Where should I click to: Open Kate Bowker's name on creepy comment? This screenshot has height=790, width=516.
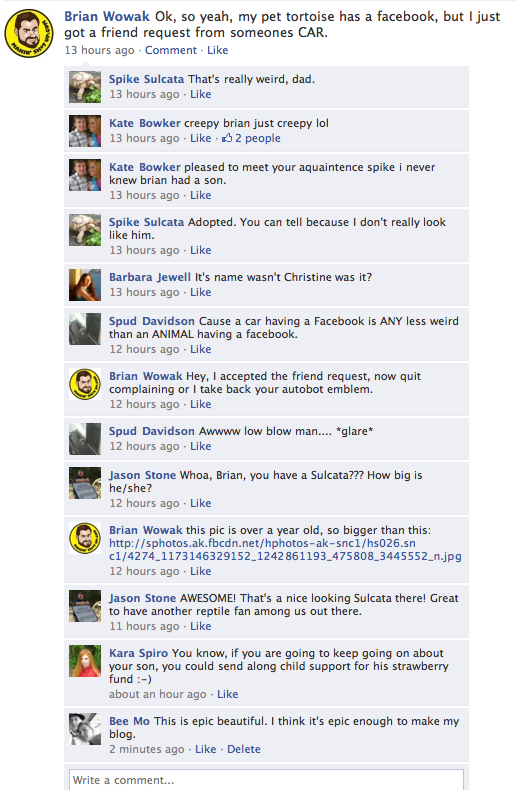tap(145, 123)
